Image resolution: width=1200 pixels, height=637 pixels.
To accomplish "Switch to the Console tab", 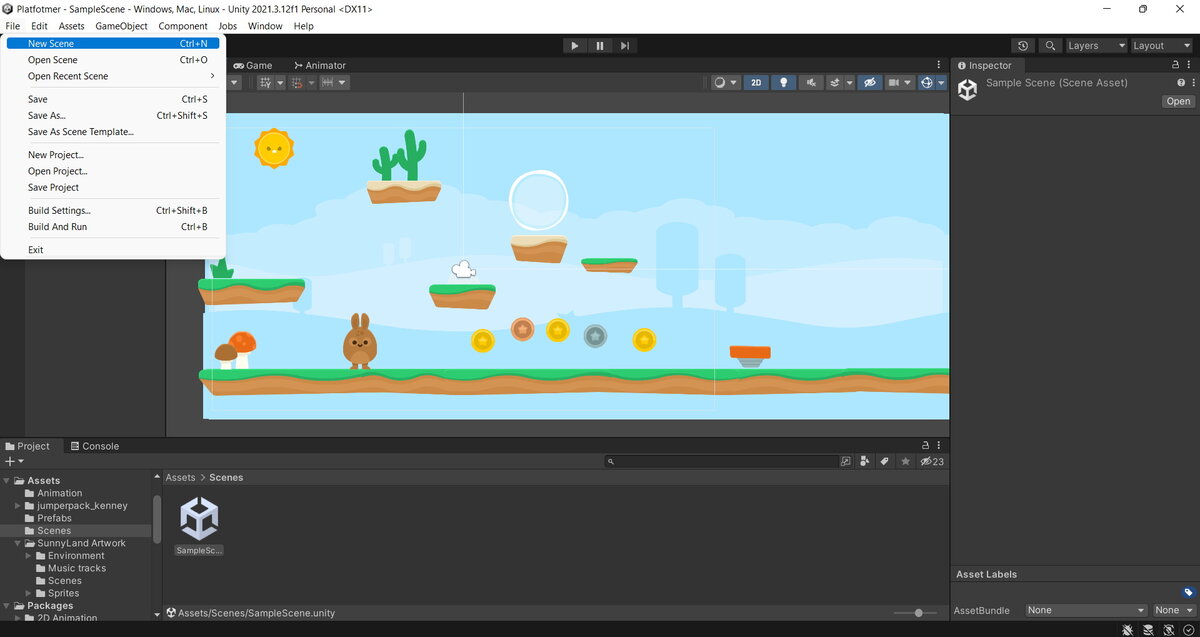I will pyautogui.click(x=94, y=446).
